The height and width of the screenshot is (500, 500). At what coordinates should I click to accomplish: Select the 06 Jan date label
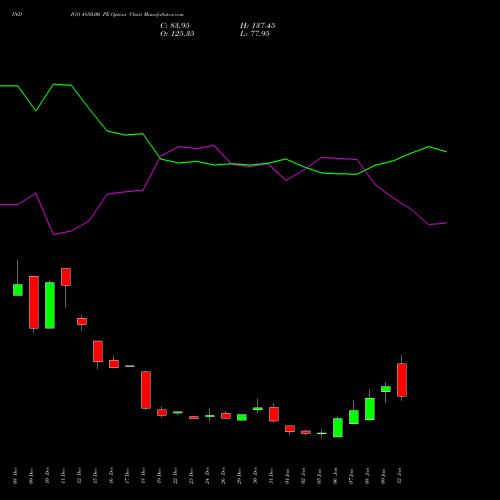click(335, 476)
